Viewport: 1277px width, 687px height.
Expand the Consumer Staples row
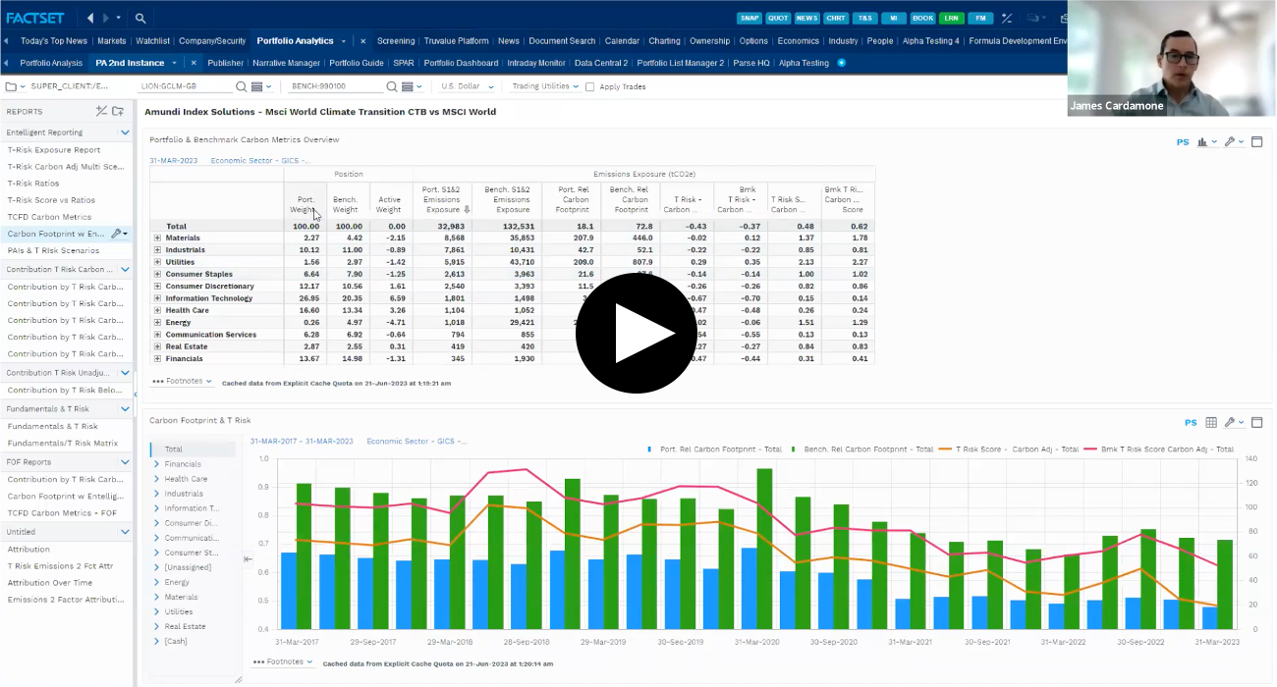(157, 274)
